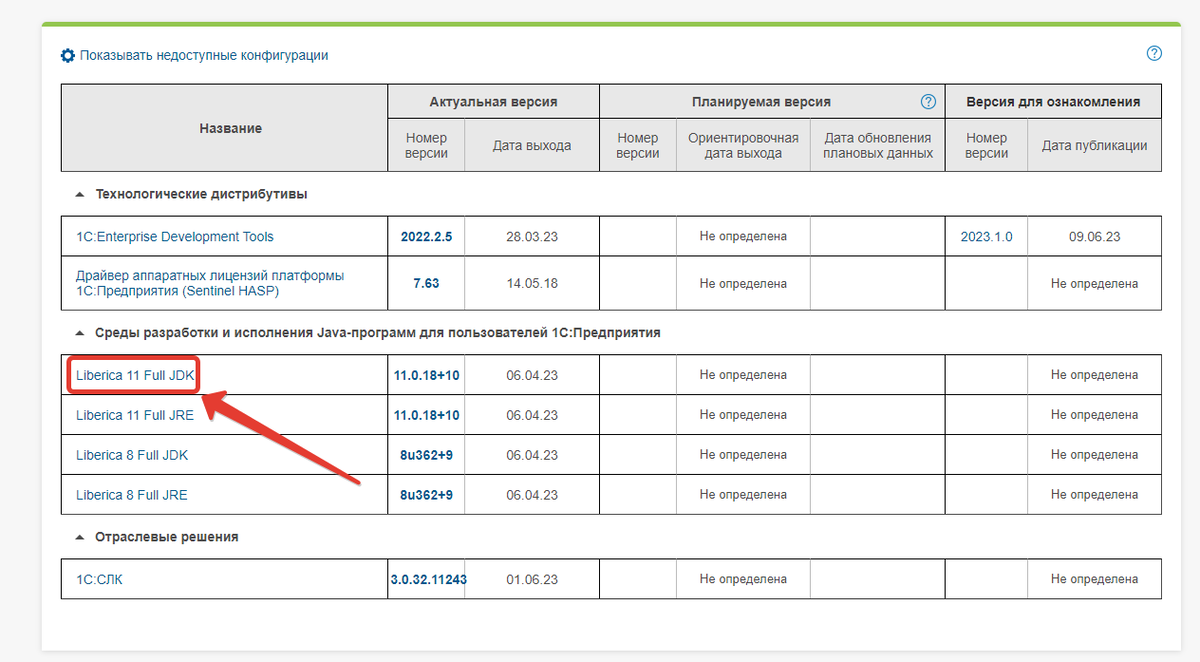Click date 01.06.23 cell

click(x=532, y=579)
